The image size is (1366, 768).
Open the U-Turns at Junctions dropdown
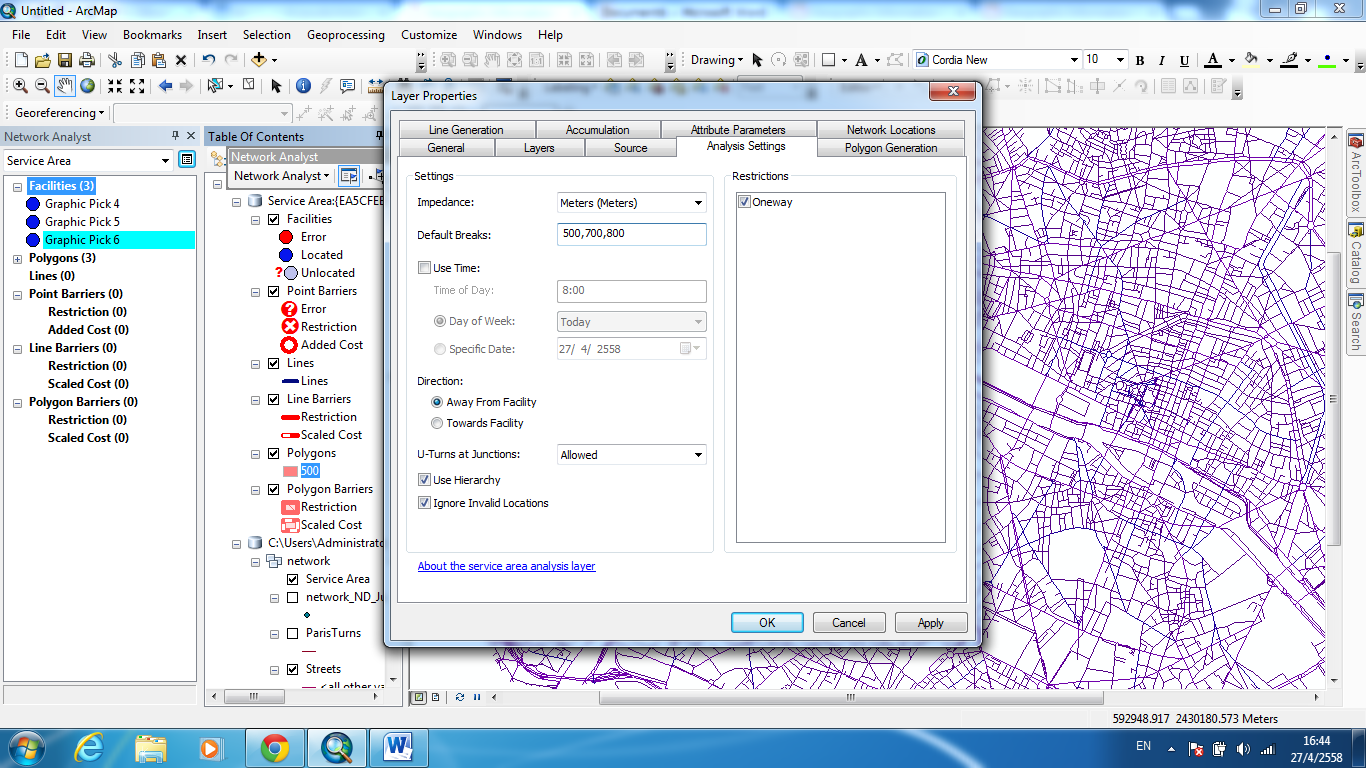[x=698, y=455]
